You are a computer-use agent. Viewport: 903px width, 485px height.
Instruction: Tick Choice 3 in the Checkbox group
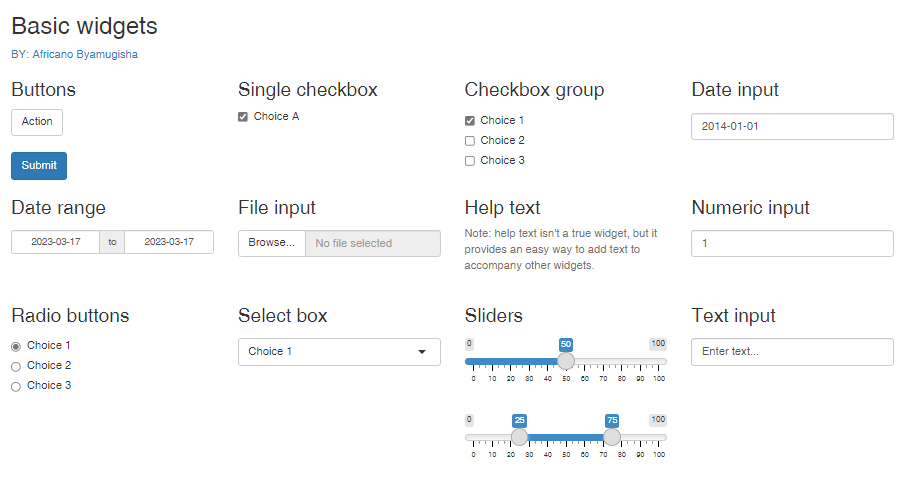[470, 161]
